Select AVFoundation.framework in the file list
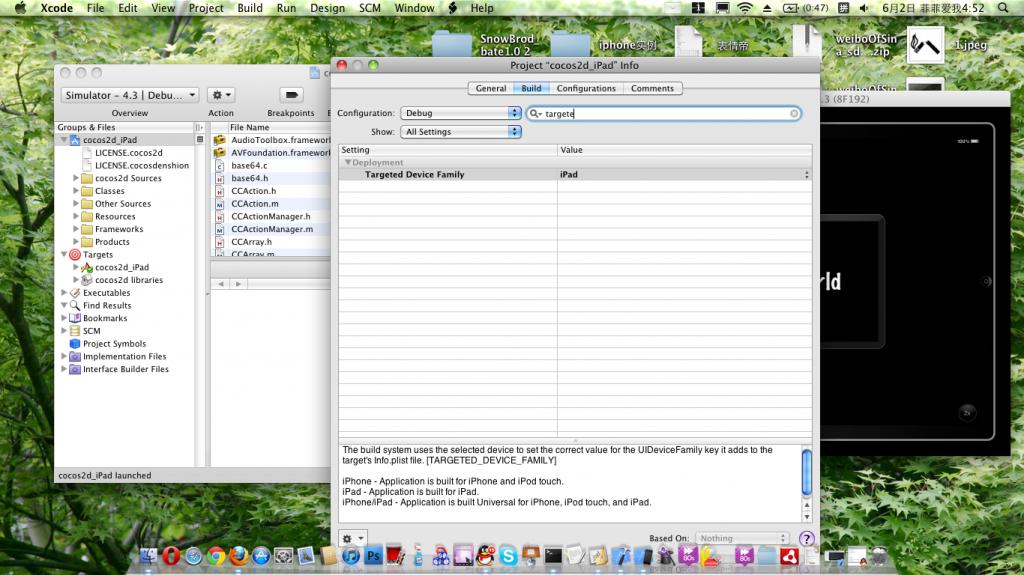 click(280, 153)
